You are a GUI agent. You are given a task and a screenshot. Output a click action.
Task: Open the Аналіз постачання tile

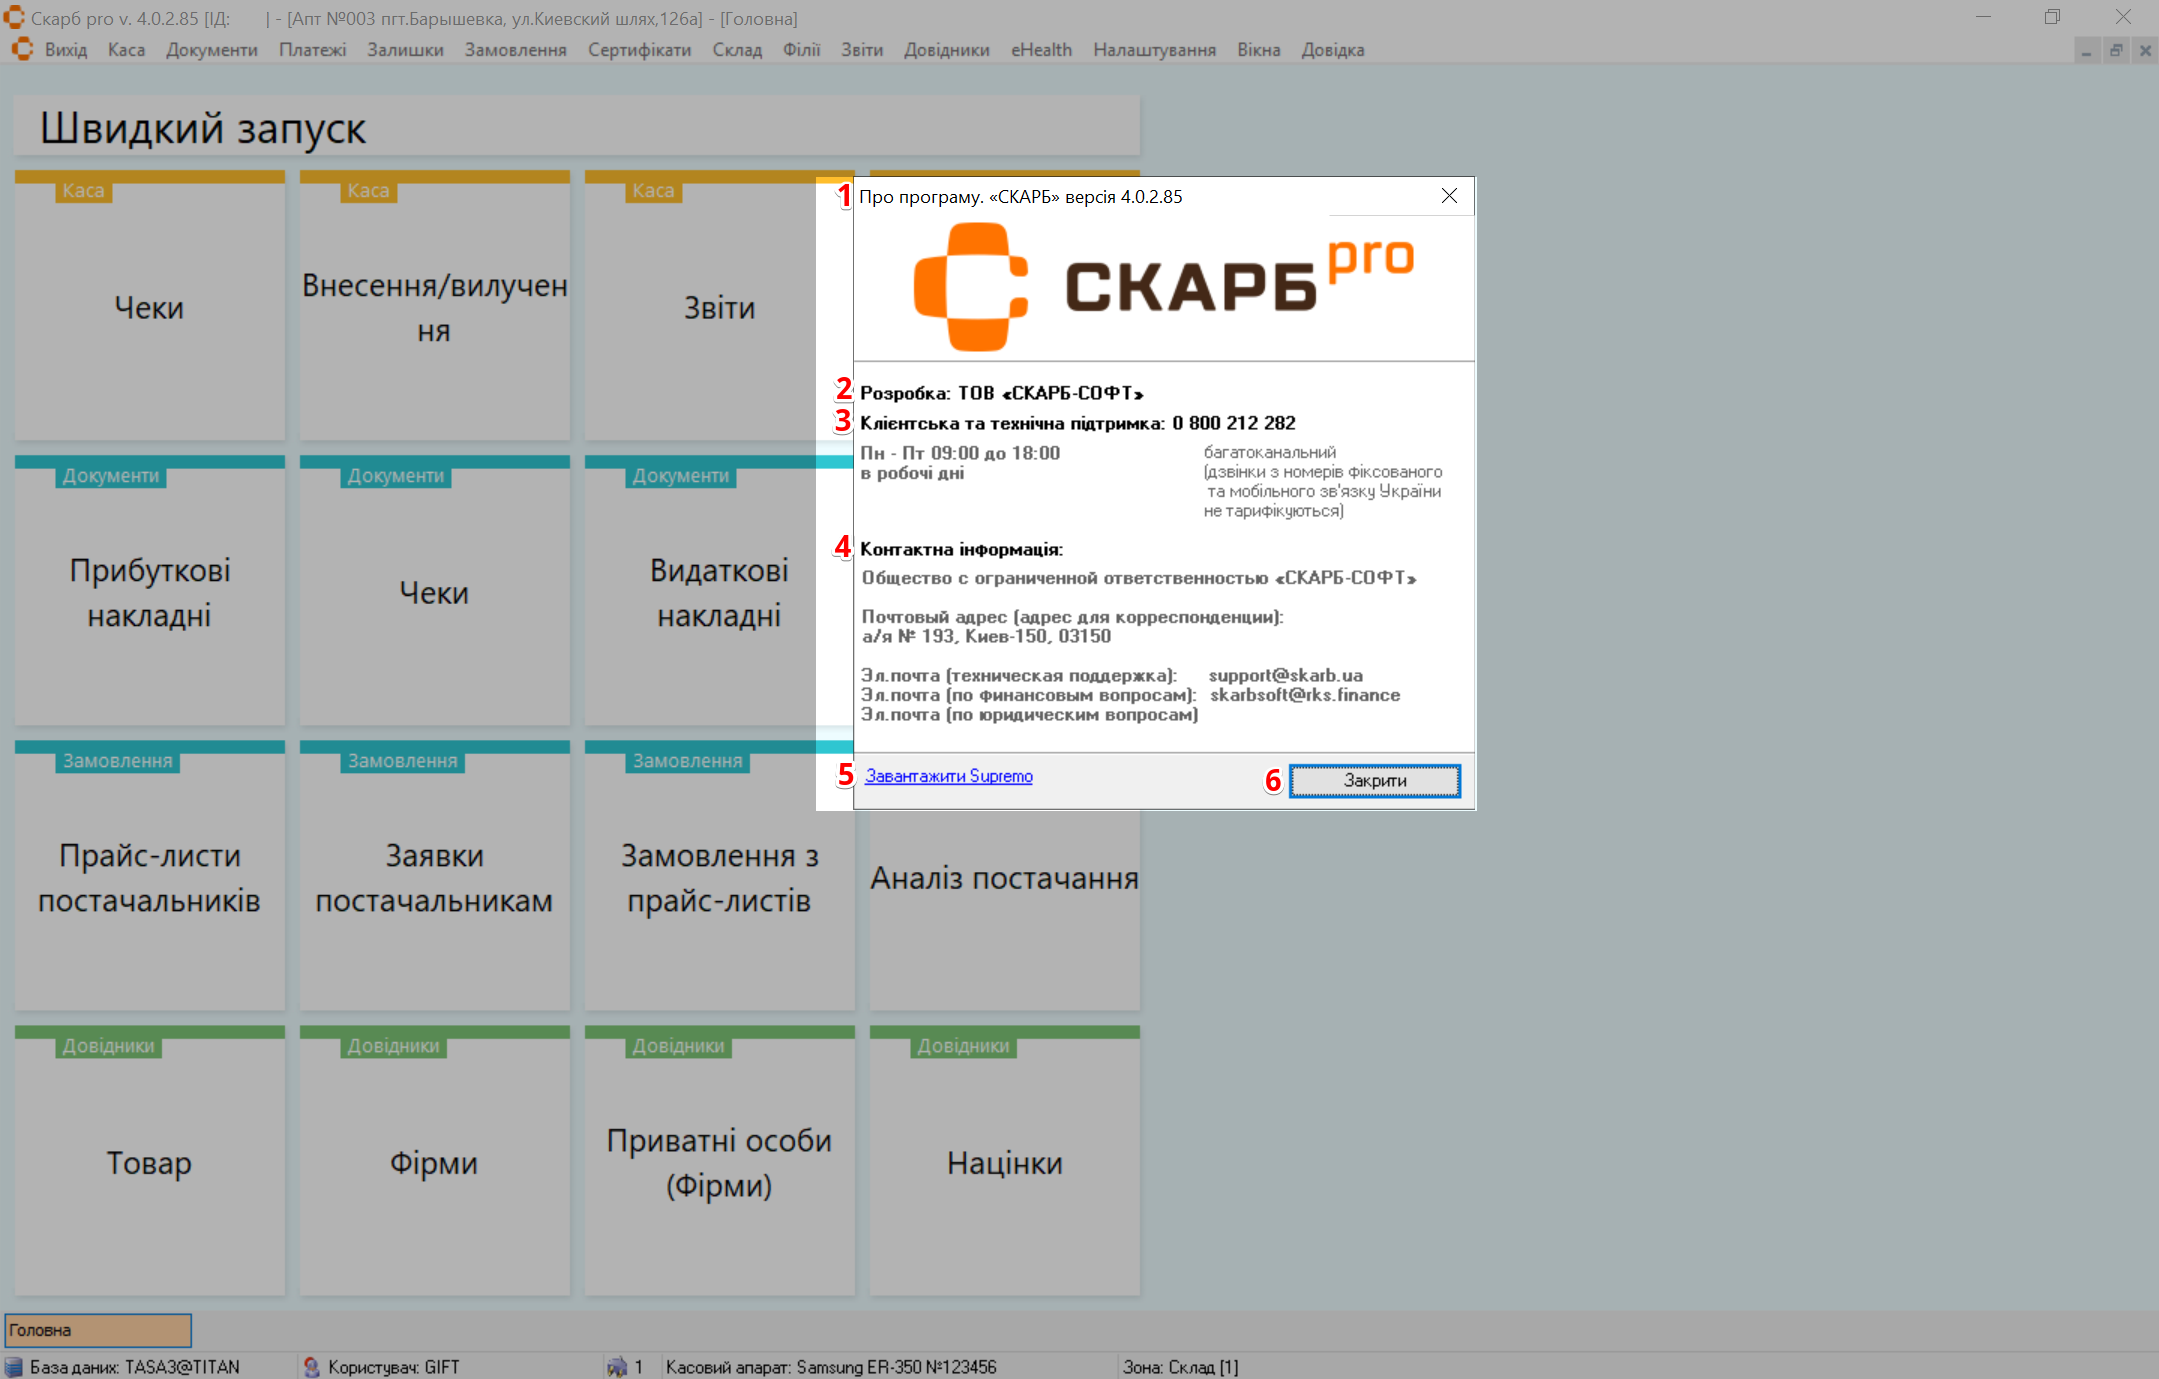tap(1004, 900)
